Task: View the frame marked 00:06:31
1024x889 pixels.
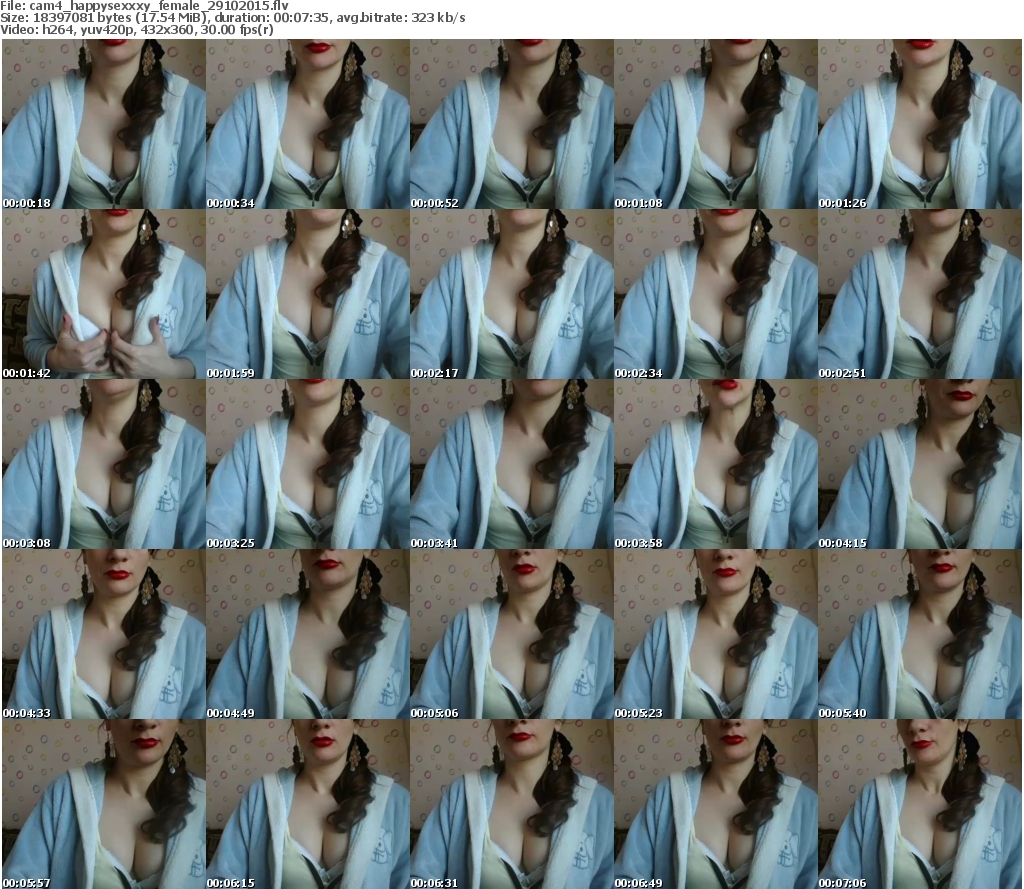Action: click(512, 804)
